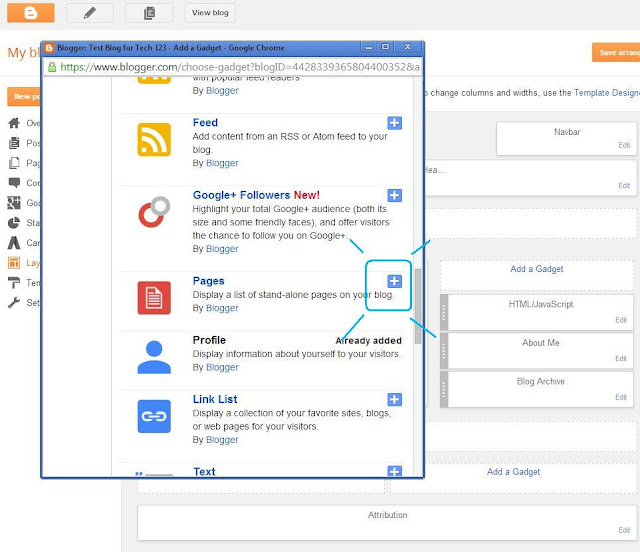Click Blogger author link under Link List
The width and height of the screenshot is (640, 552).
click(222, 440)
